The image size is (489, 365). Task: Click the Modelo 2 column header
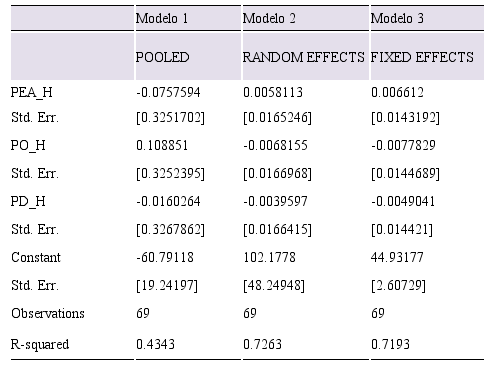269,18
